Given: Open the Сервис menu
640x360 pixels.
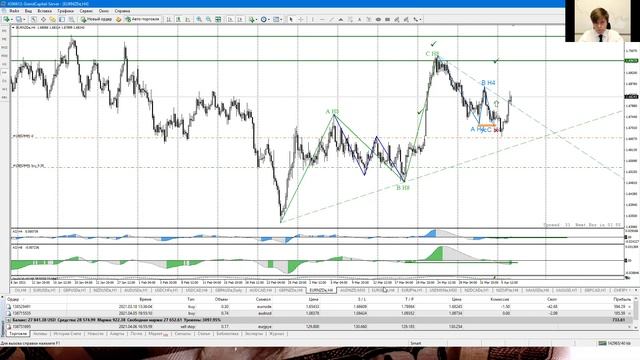Looking at the screenshot, I should pos(86,11).
